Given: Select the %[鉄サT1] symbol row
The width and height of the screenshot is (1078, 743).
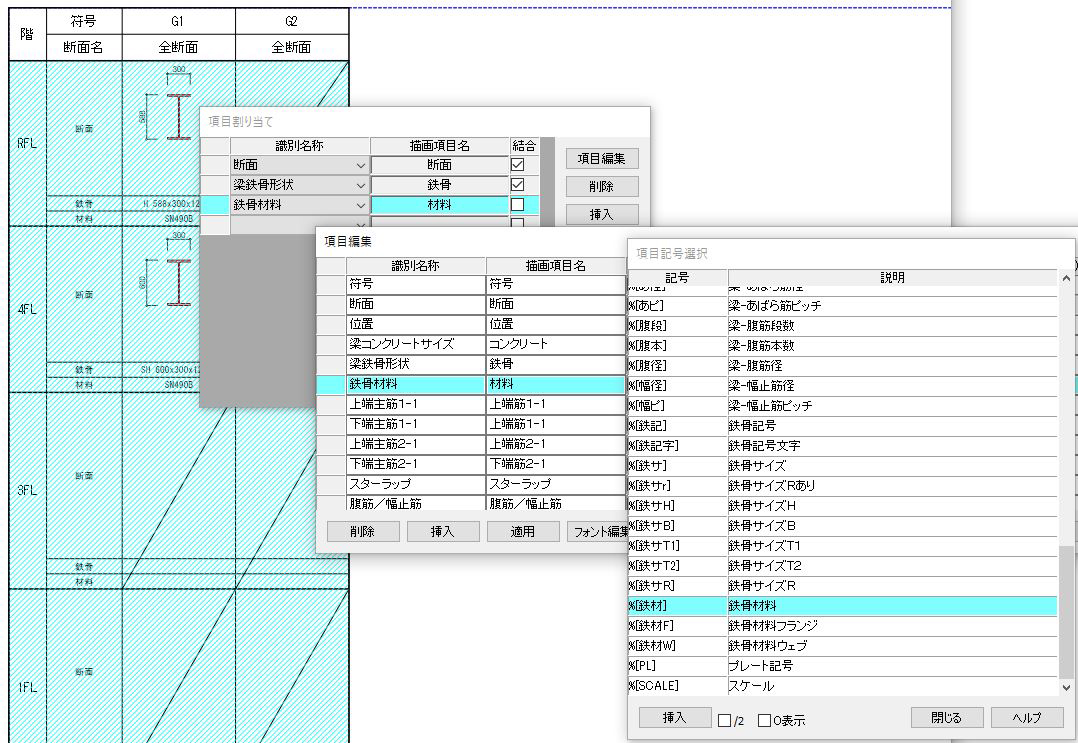Looking at the screenshot, I should click(x=842, y=546).
